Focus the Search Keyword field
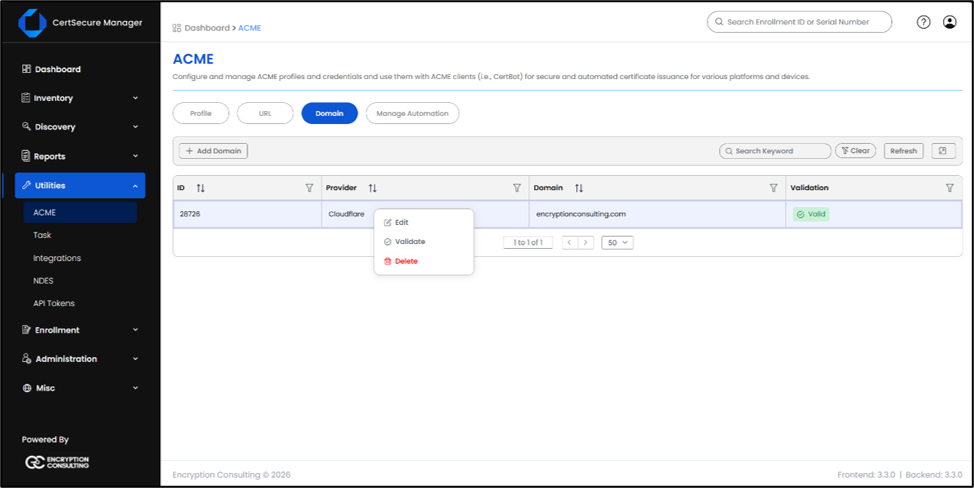This screenshot has height=488, width=974. click(x=775, y=151)
